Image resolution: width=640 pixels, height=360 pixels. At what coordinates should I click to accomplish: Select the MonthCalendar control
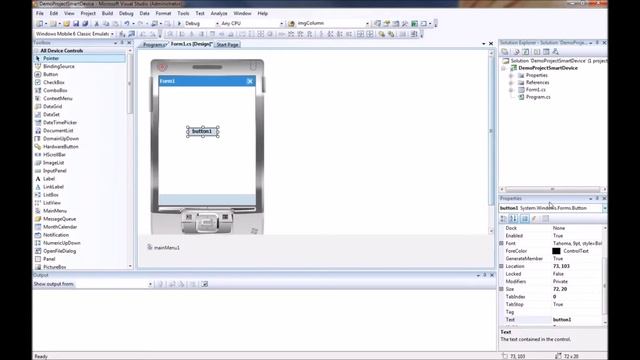(60, 227)
